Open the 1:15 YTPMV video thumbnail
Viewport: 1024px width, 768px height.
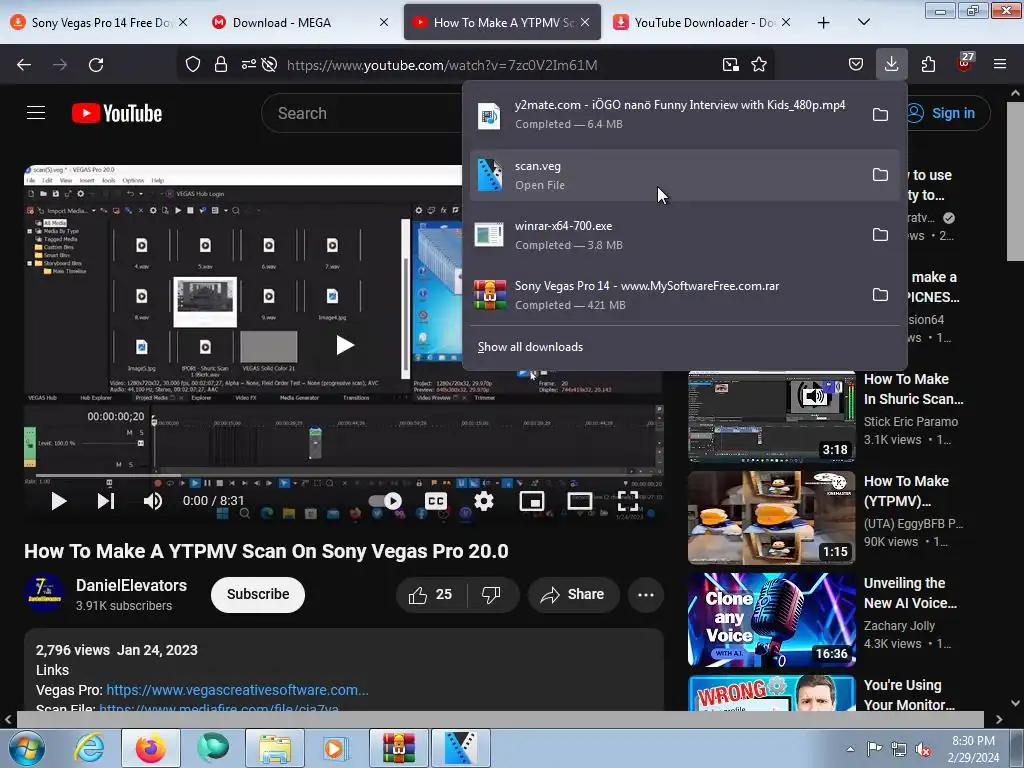(x=771, y=517)
